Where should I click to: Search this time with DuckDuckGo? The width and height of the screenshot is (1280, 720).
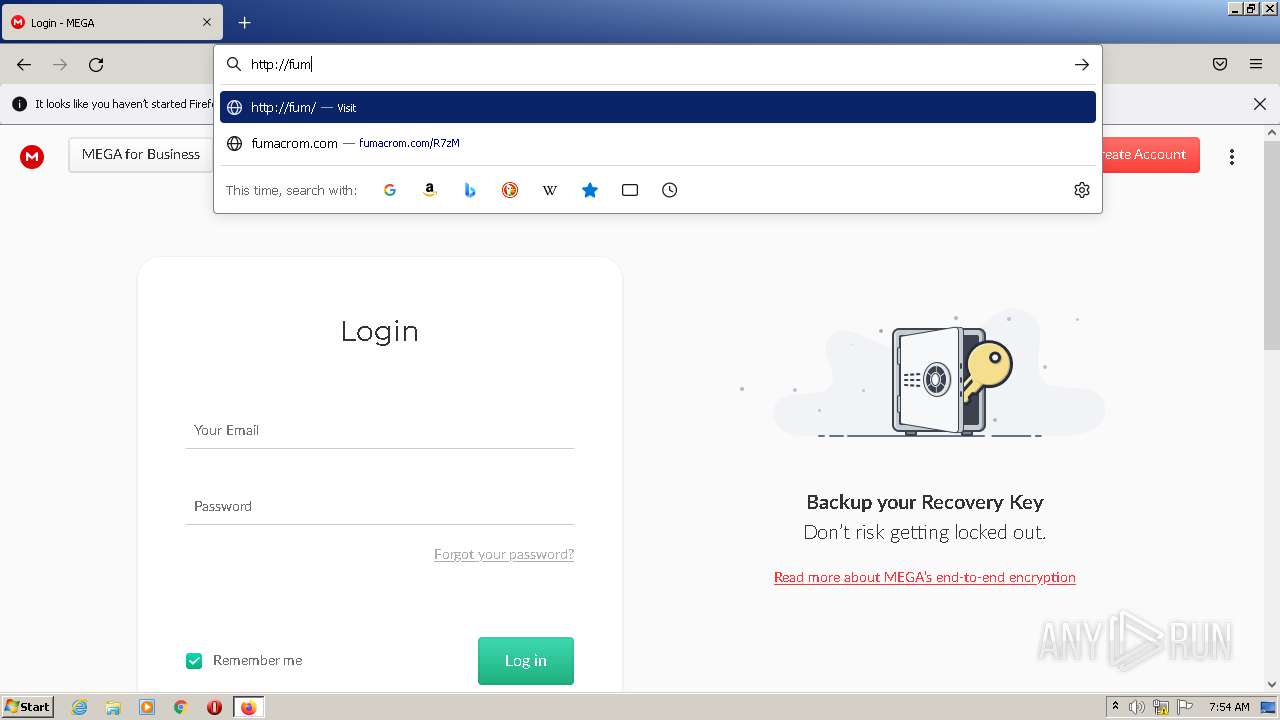coord(510,190)
